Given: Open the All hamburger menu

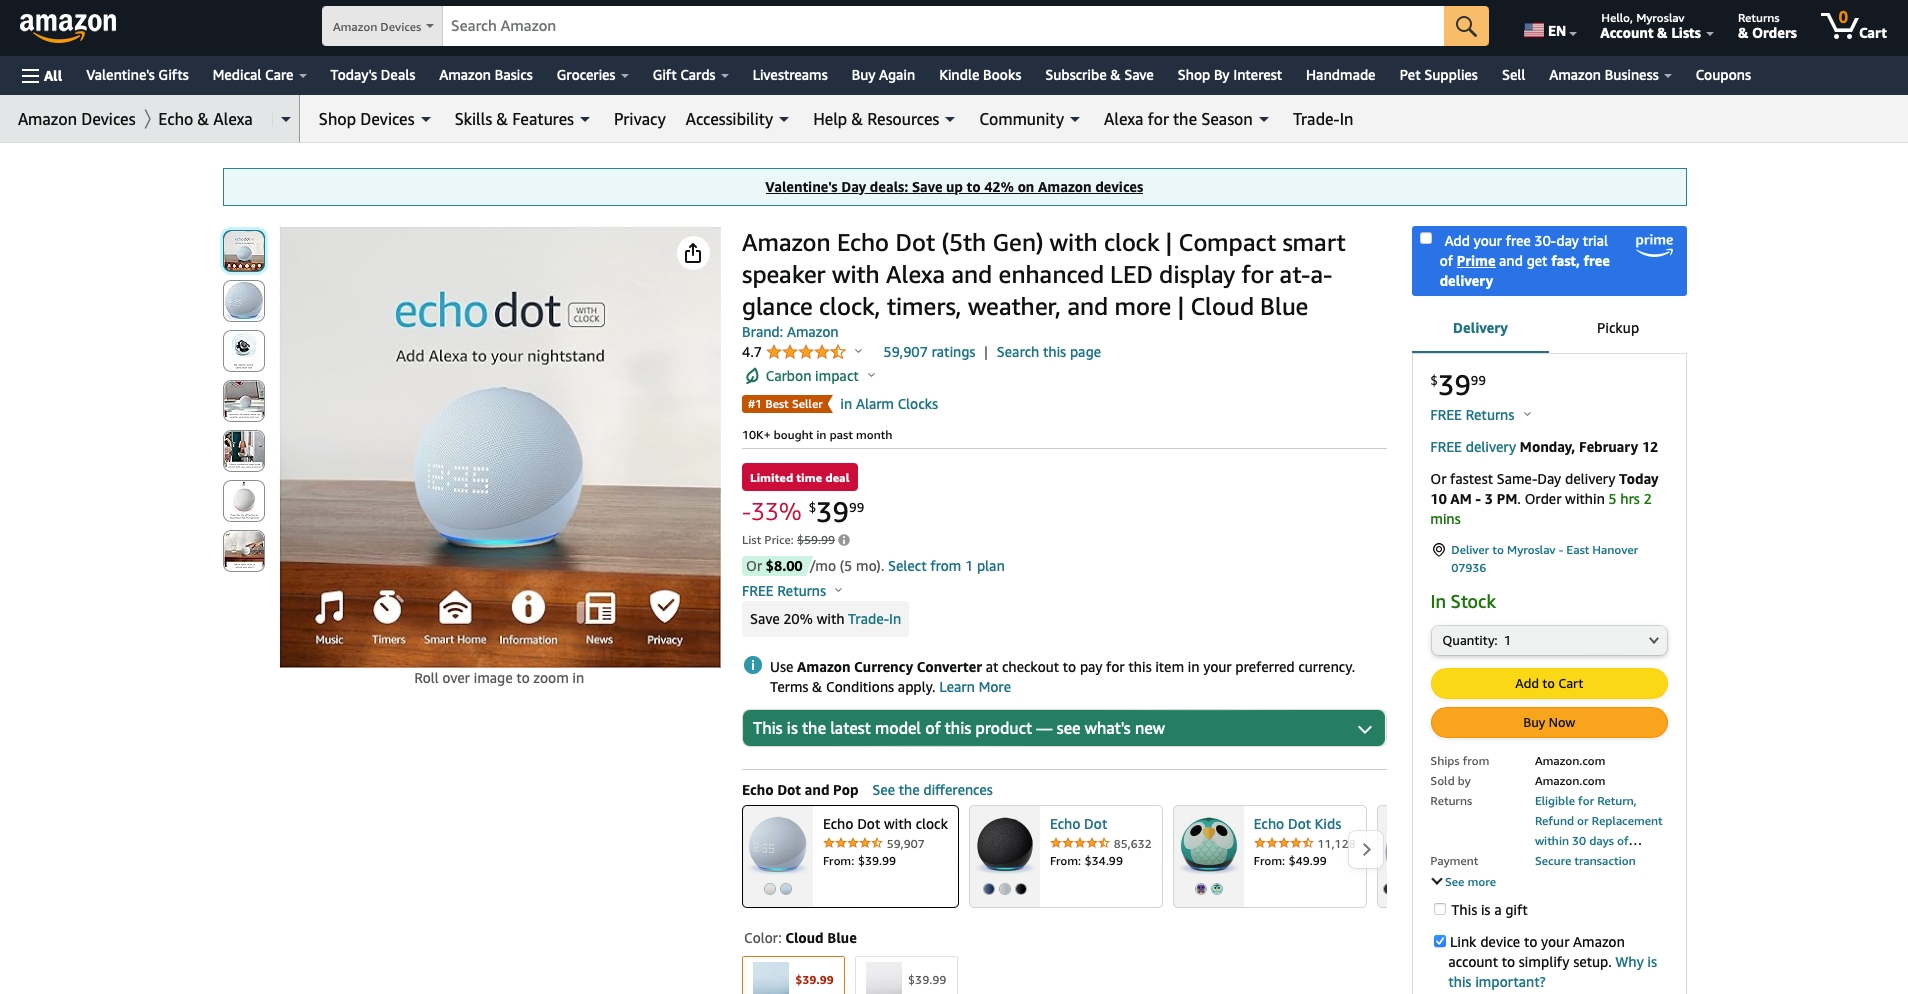Looking at the screenshot, I should click(x=42, y=75).
